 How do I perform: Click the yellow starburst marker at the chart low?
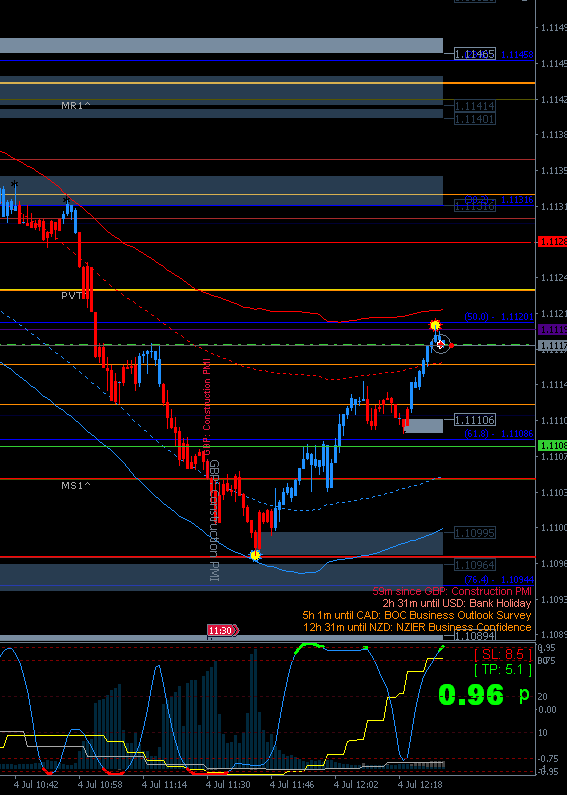point(256,556)
